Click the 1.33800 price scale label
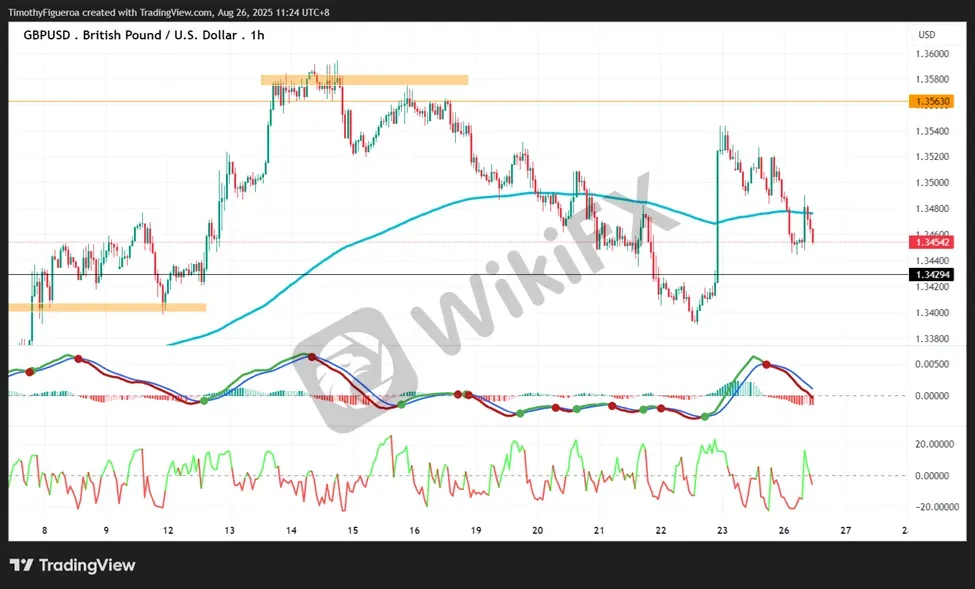The image size is (975, 589). tap(932, 339)
